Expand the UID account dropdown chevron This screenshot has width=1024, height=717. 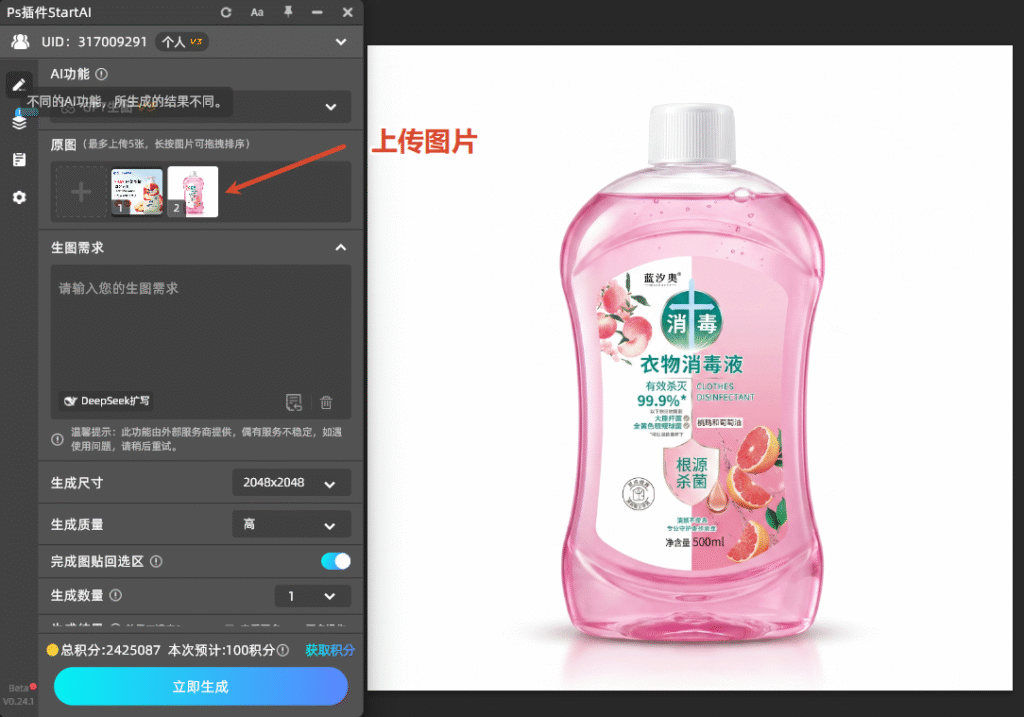pyautogui.click(x=341, y=42)
